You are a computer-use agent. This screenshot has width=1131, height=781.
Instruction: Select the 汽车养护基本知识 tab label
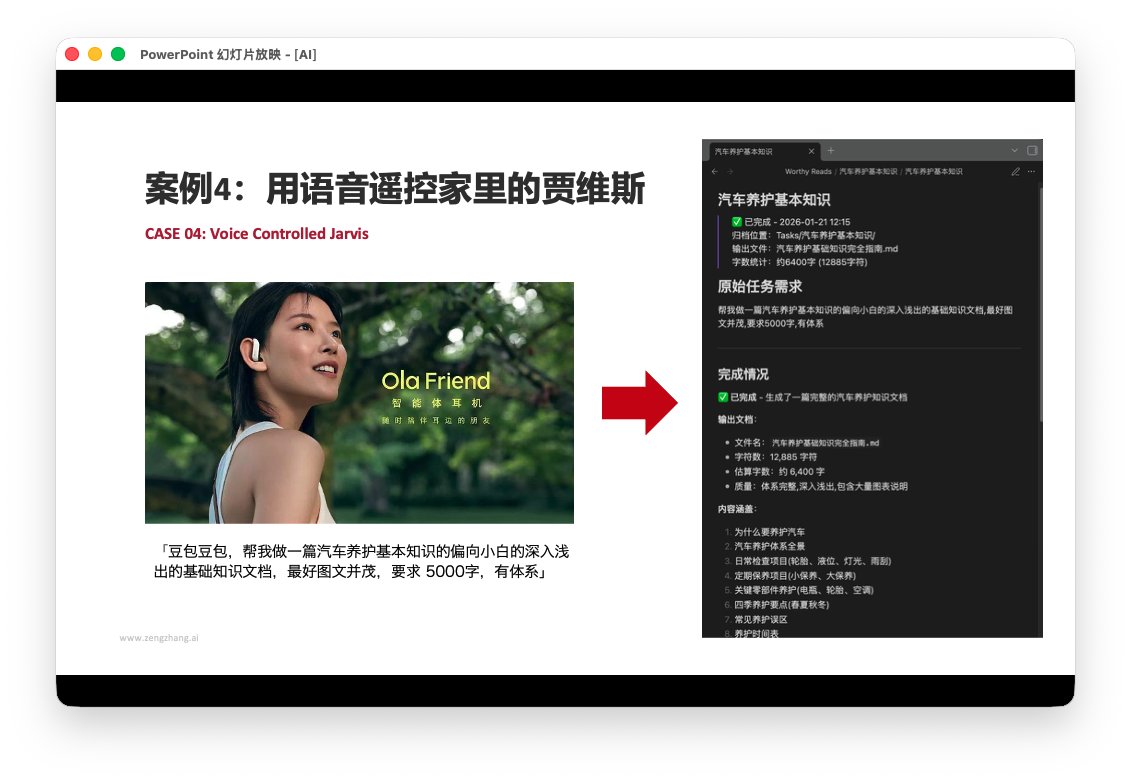pos(744,151)
